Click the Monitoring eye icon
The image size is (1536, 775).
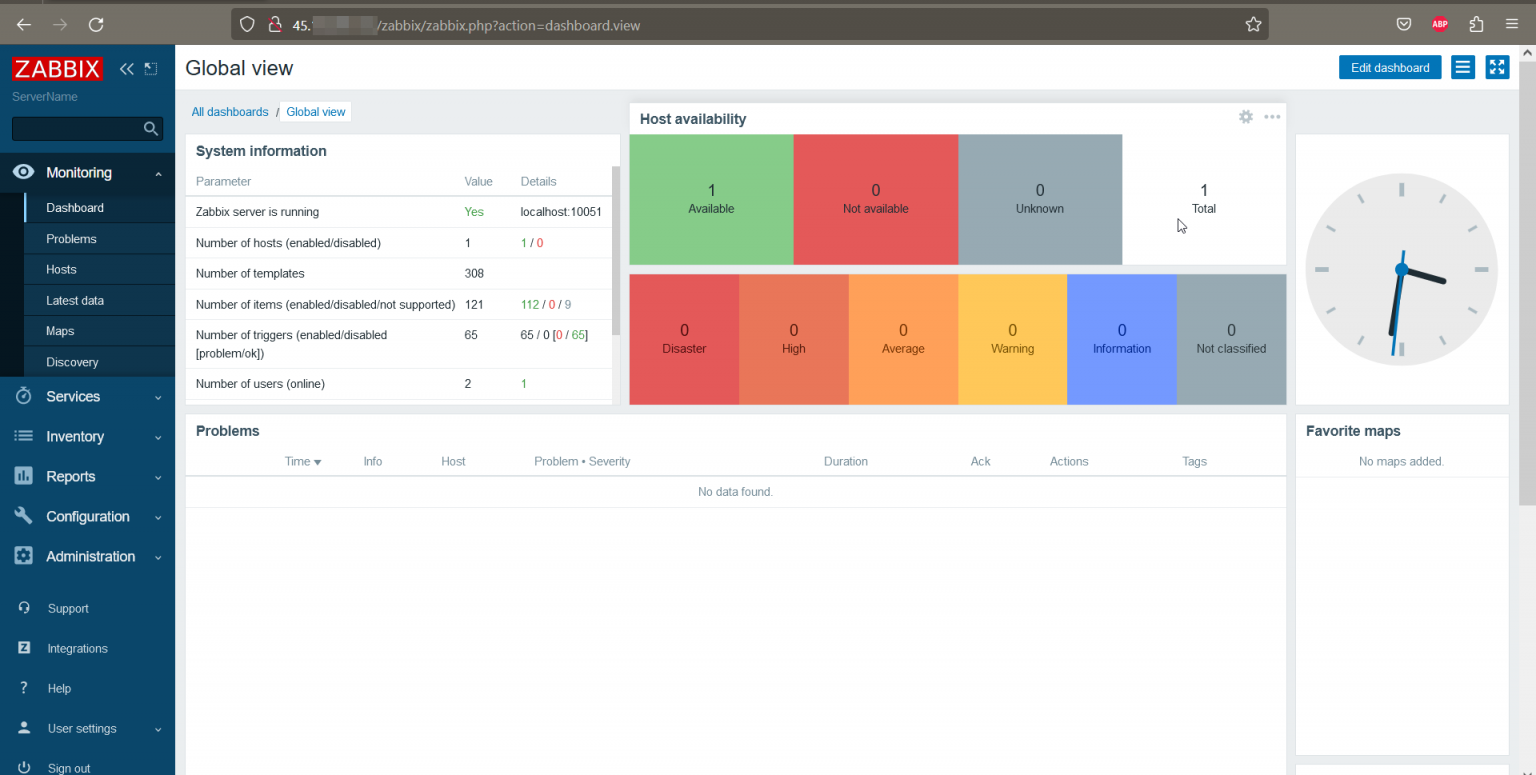22,172
